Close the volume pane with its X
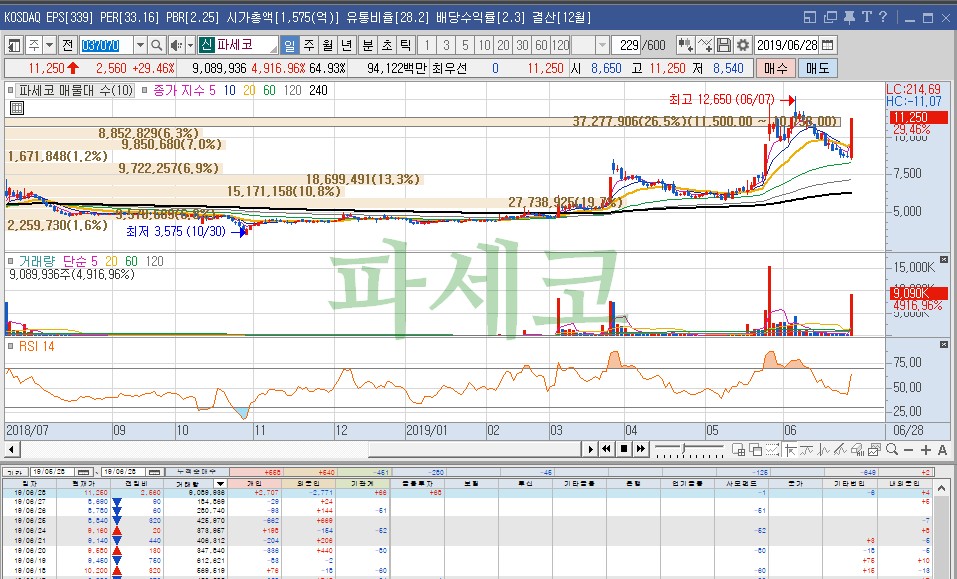Viewport: 957px width, 579px height. [944, 259]
